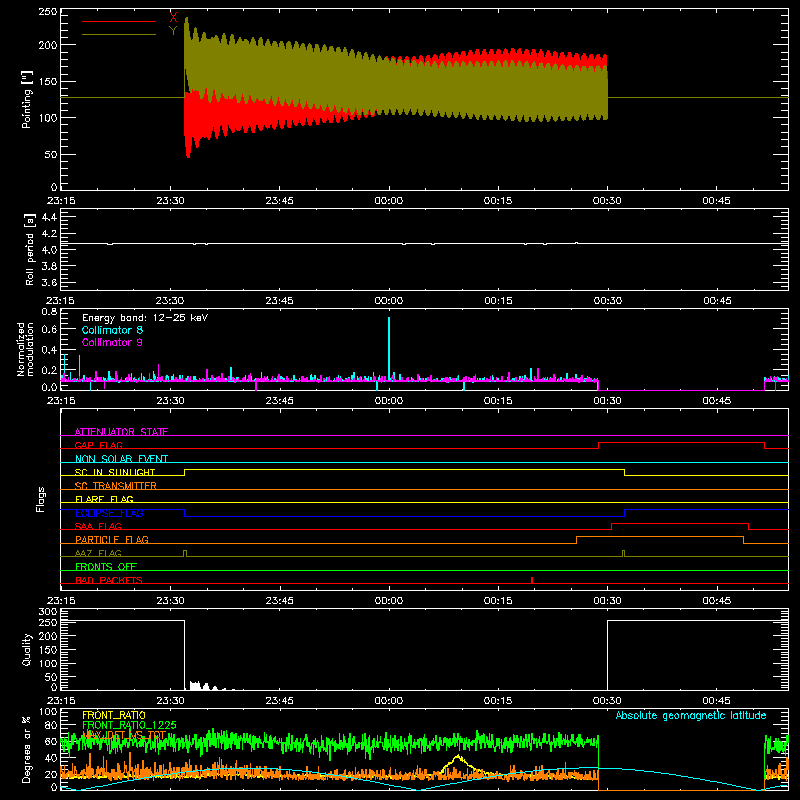Click the SAA_FLAG label

[x=98, y=526]
